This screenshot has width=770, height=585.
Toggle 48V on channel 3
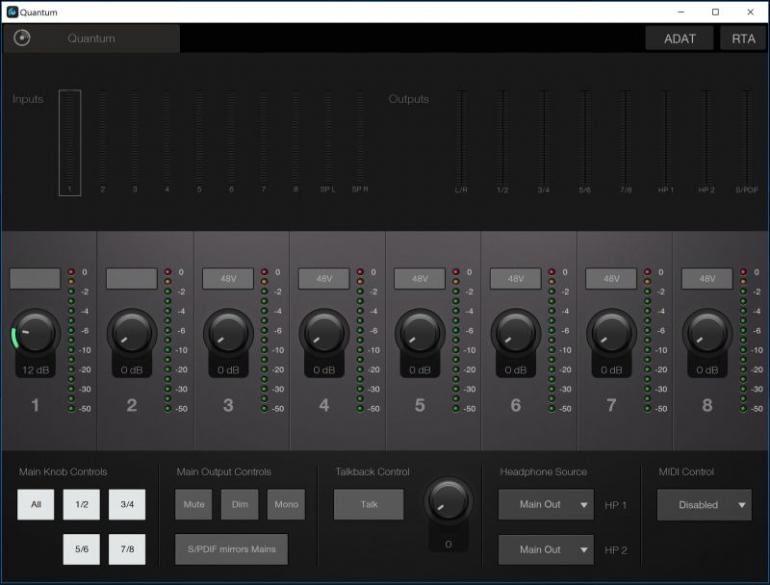click(228, 279)
